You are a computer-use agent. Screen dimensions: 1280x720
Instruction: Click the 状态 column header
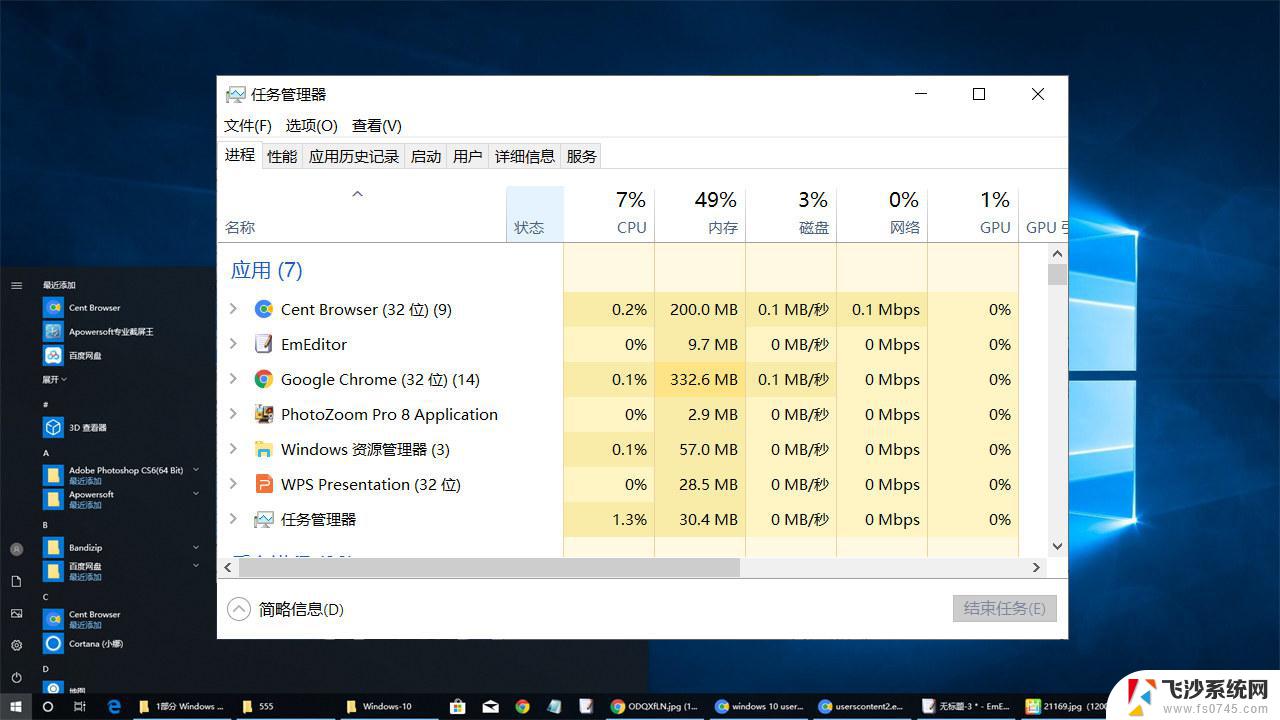(x=535, y=214)
